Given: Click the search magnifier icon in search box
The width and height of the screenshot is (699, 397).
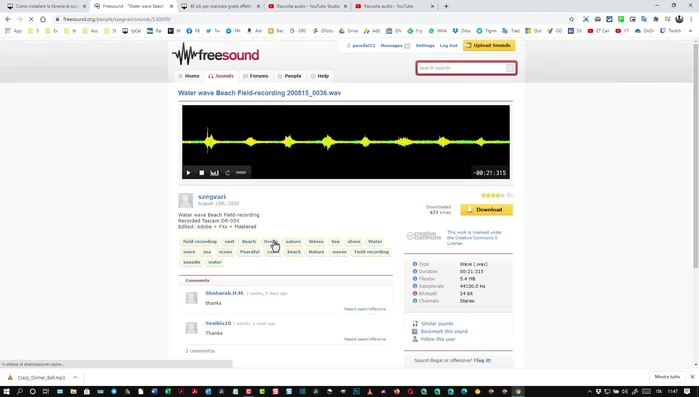Looking at the screenshot, I should tap(510, 68).
